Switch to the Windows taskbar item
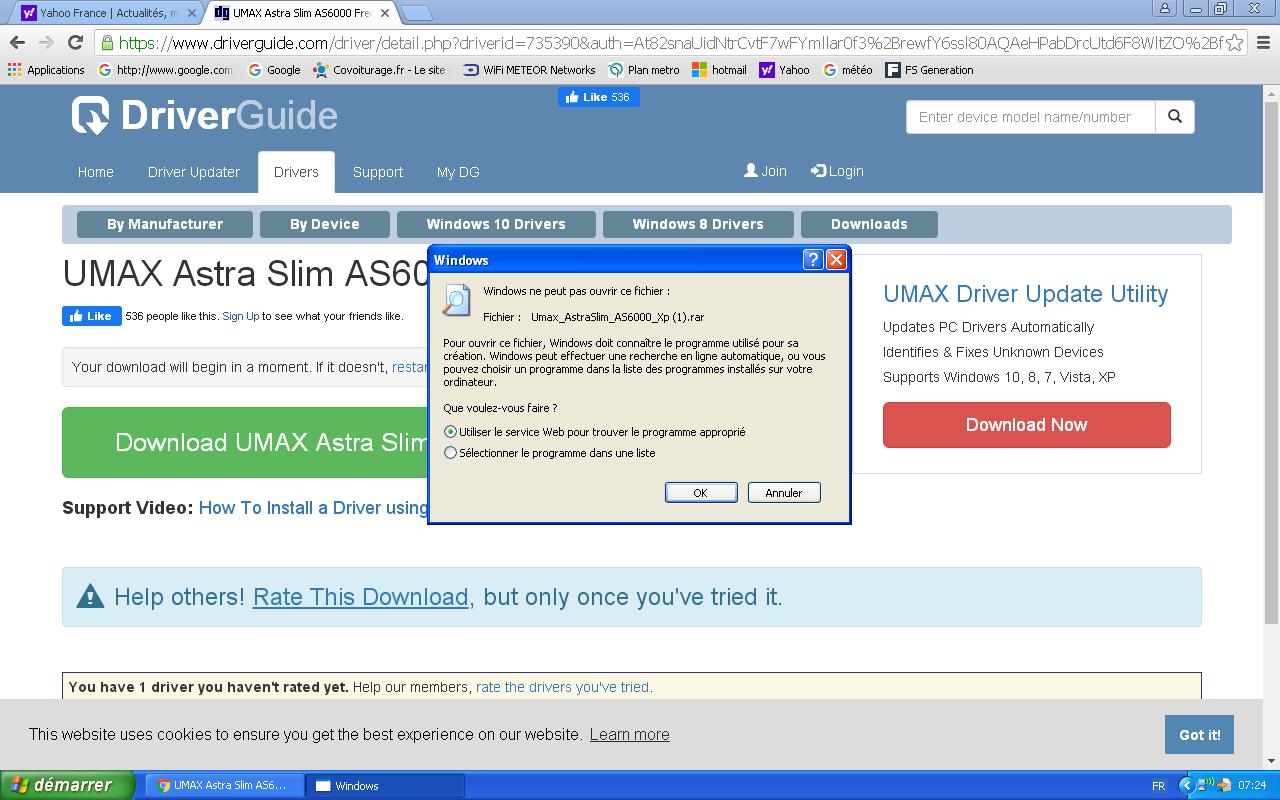 tap(385, 786)
